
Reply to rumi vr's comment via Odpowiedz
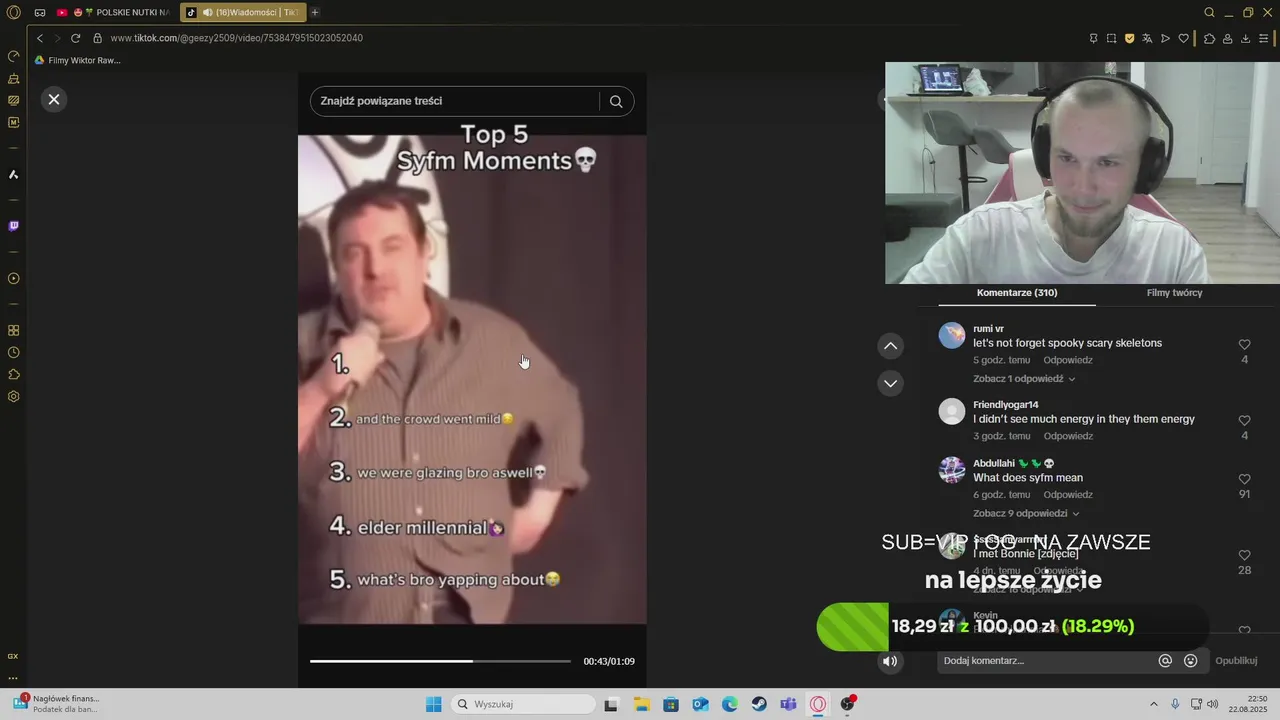pos(1068,360)
